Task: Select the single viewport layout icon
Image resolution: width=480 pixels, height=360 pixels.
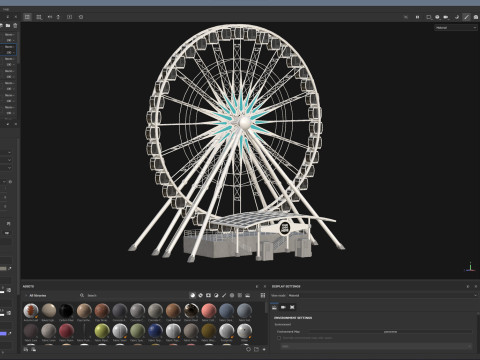Action: 27,17
